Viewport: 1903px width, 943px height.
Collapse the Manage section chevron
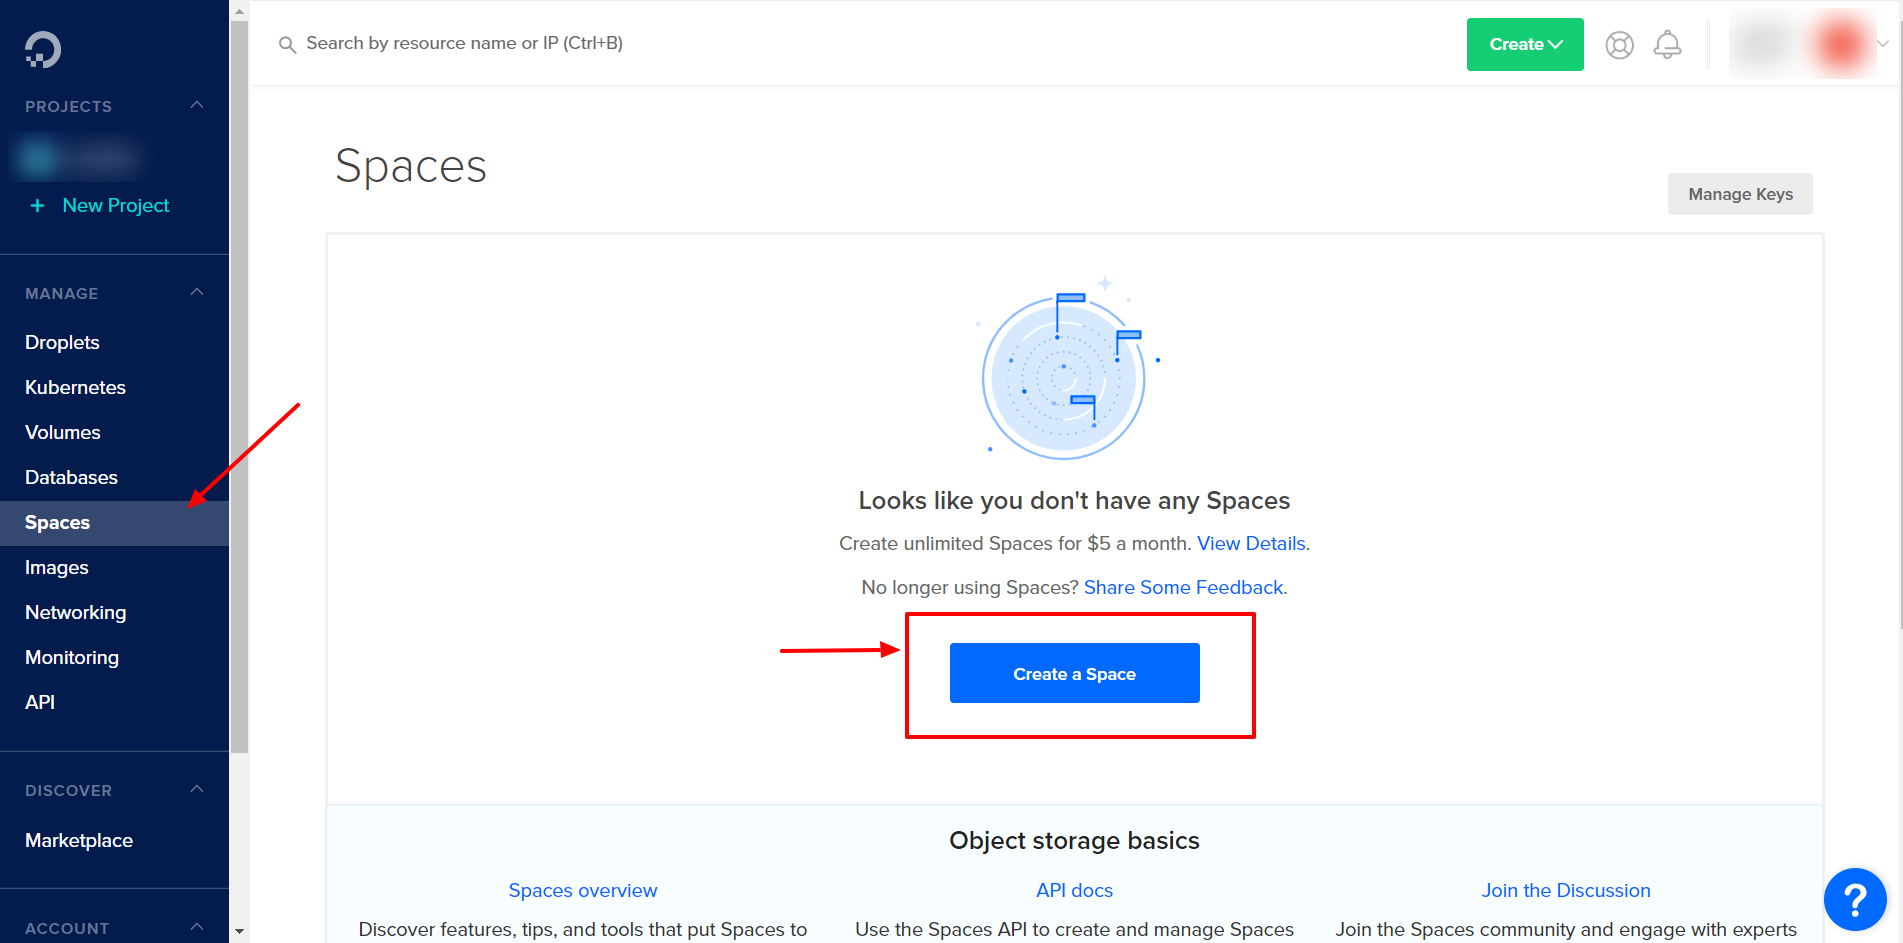[197, 292]
